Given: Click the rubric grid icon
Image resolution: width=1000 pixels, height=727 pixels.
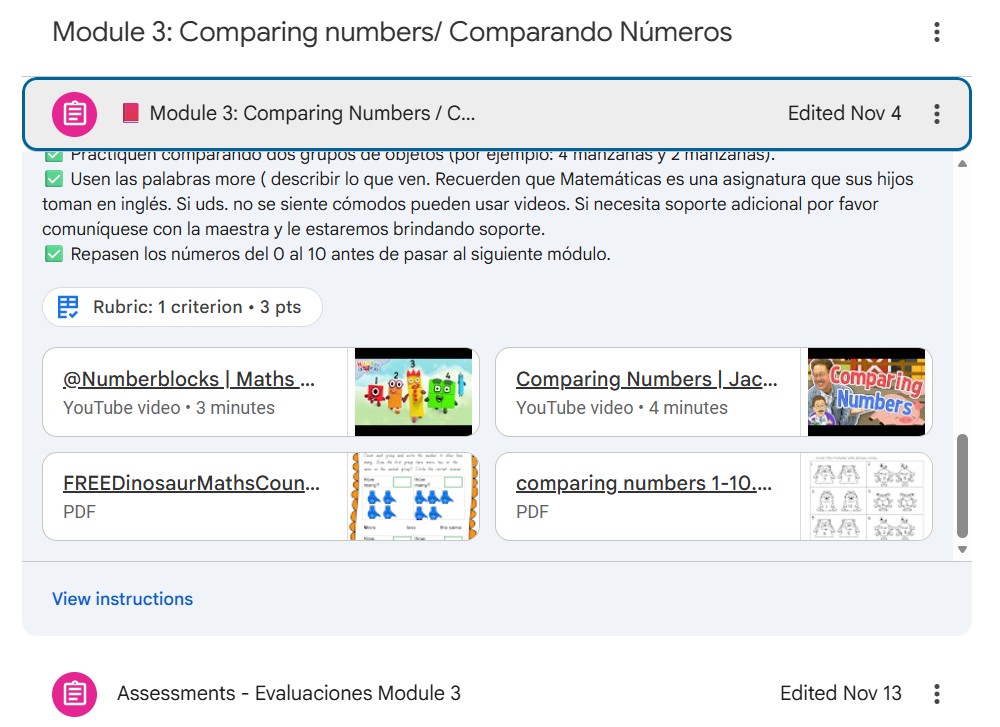Looking at the screenshot, I should (68, 307).
